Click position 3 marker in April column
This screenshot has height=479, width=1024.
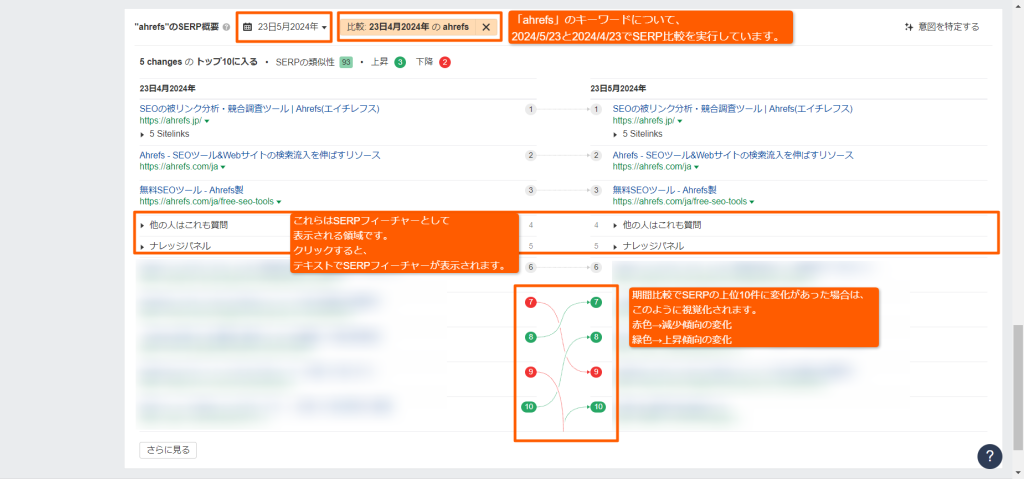pos(531,191)
